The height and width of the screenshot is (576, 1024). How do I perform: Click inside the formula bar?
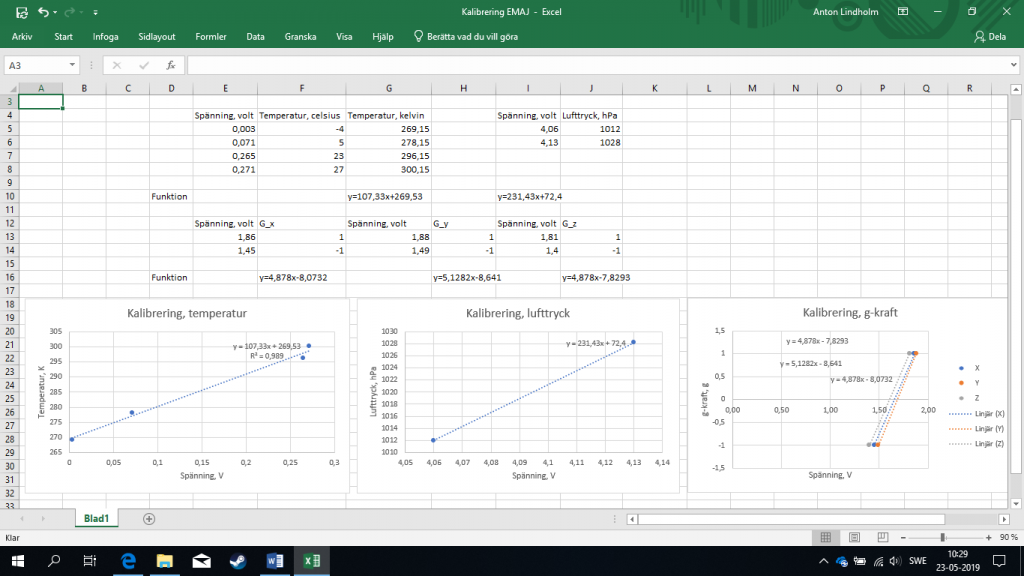pos(598,65)
